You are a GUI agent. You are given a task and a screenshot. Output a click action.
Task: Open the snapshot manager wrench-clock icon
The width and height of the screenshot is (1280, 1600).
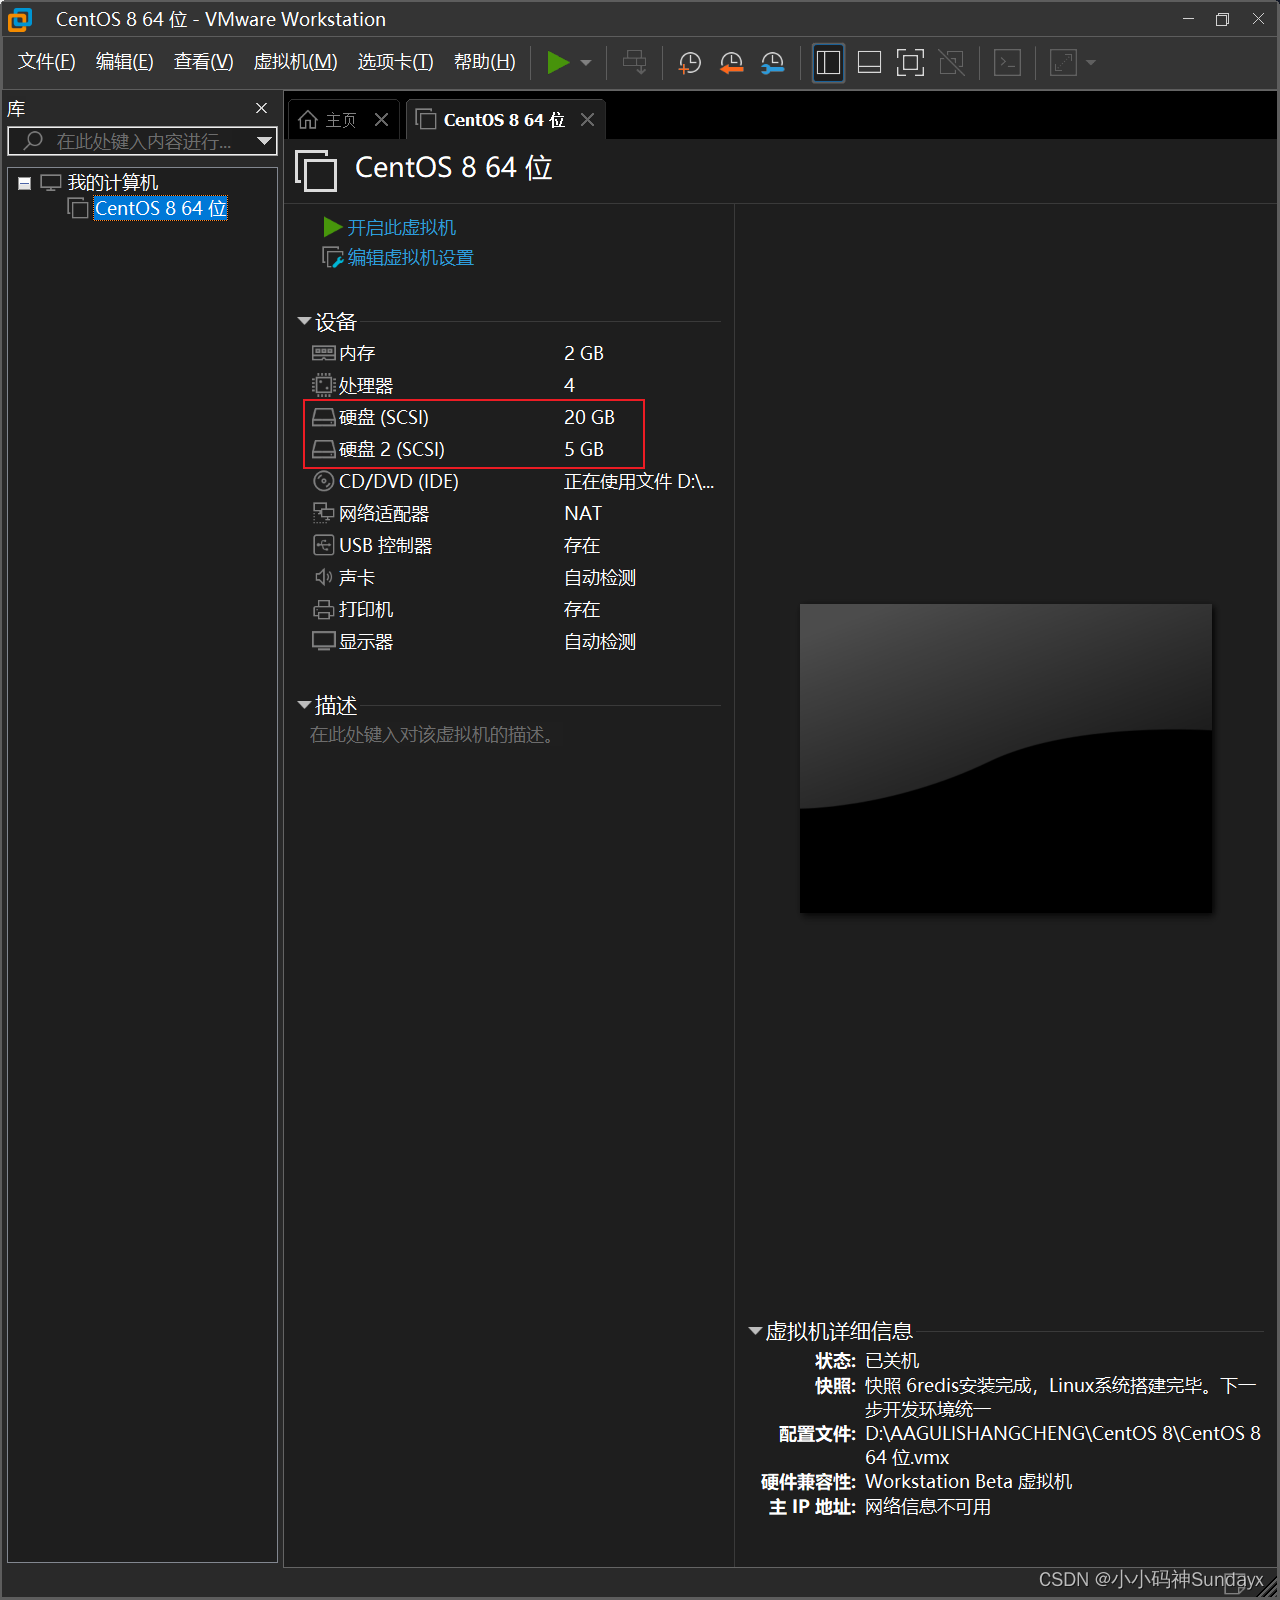(773, 63)
